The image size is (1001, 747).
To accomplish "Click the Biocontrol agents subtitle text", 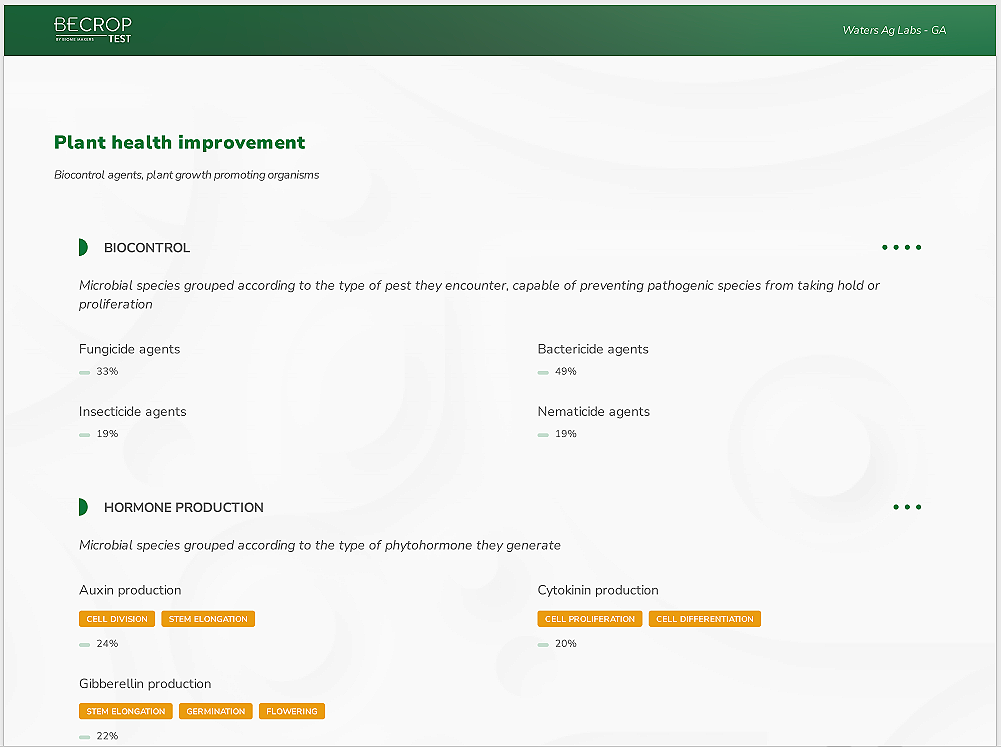I will pyautogui.click(x=186, y=175).
